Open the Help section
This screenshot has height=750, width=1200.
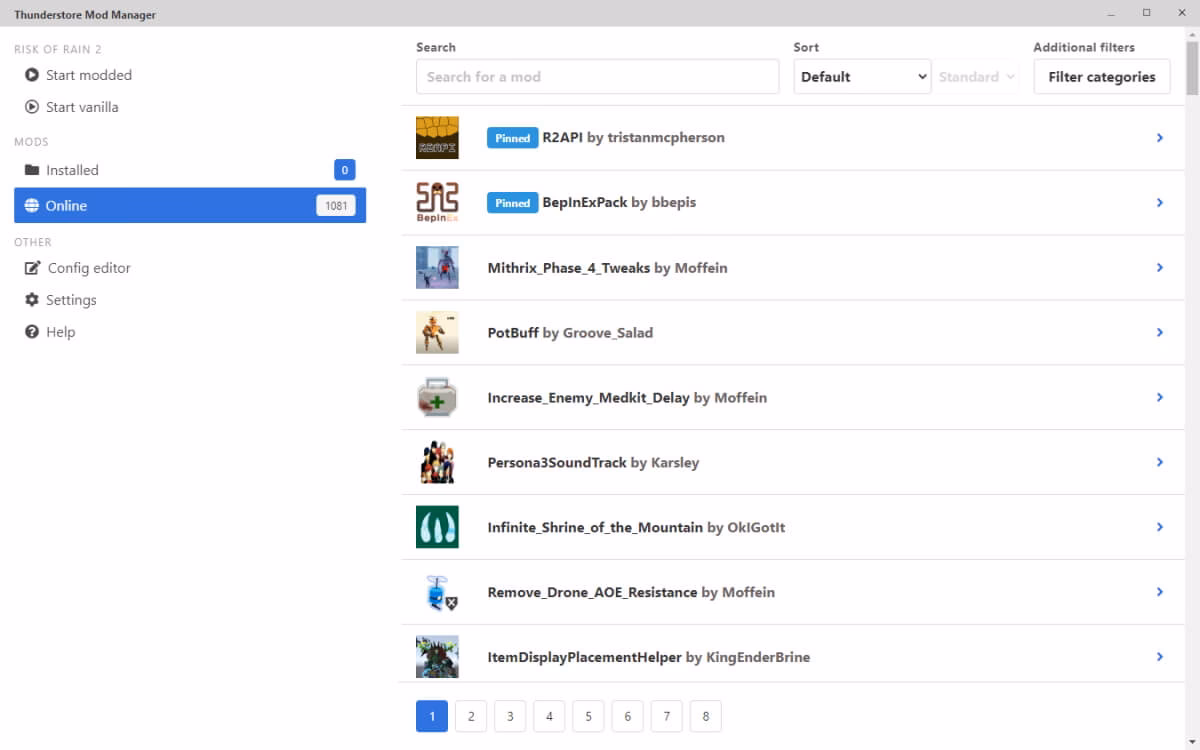coord(190,332)
